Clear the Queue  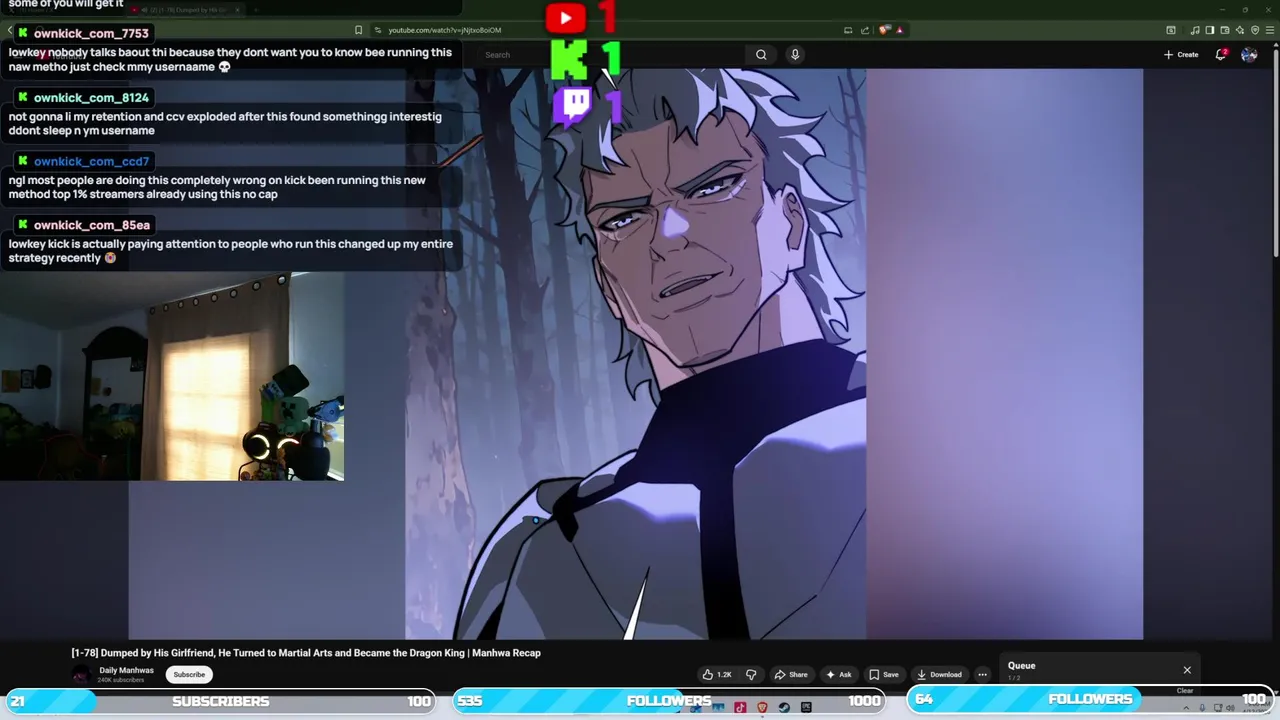tap(1185, 691)
